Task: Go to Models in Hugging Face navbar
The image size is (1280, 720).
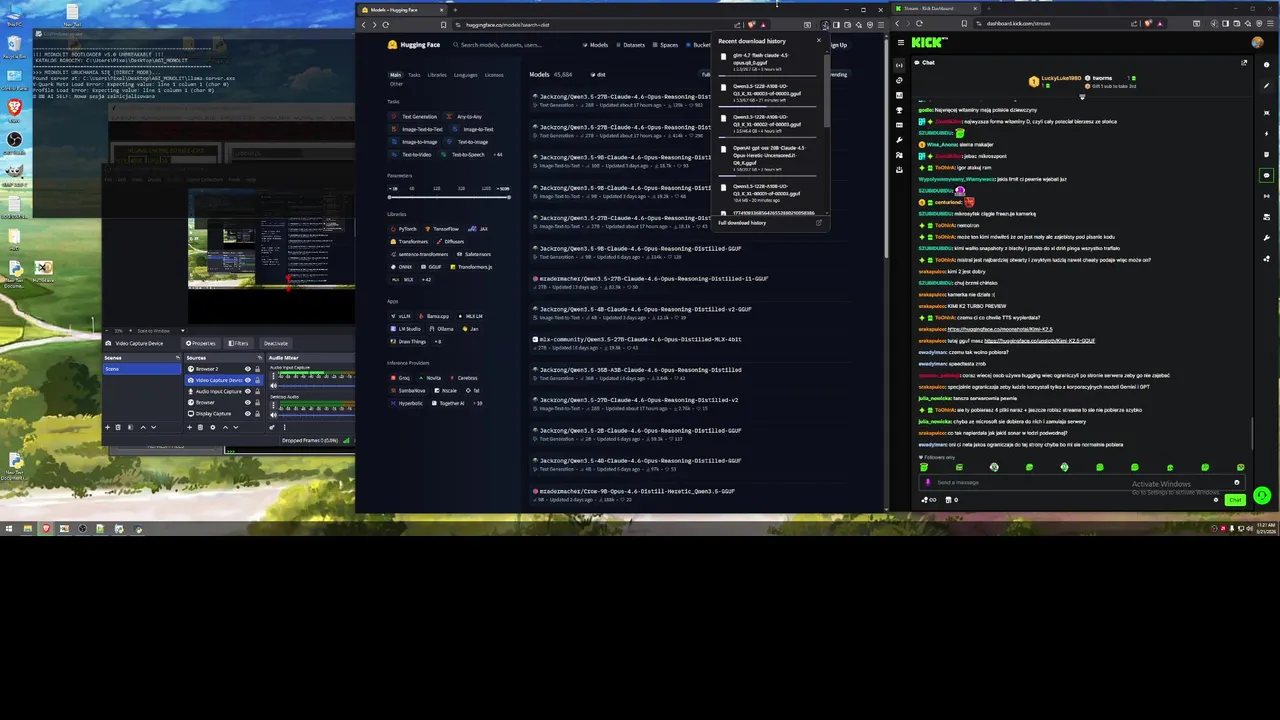Action: pos(596,45)
